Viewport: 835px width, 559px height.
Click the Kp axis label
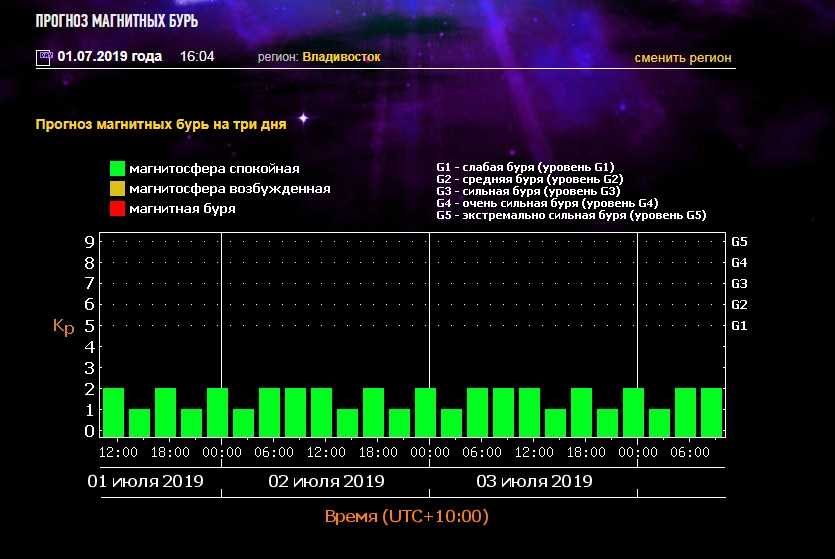pyautogui.click(x=63, y=326)
